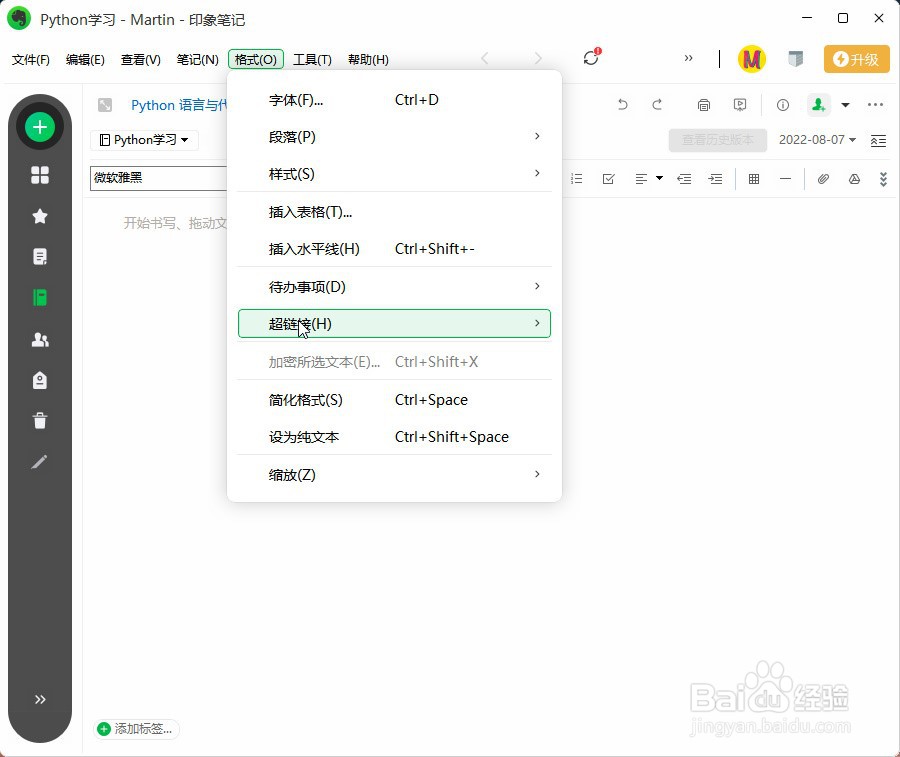Open notebooks icon in sidebar
This screenshot has width=900, height=757.
click(40, 297)
